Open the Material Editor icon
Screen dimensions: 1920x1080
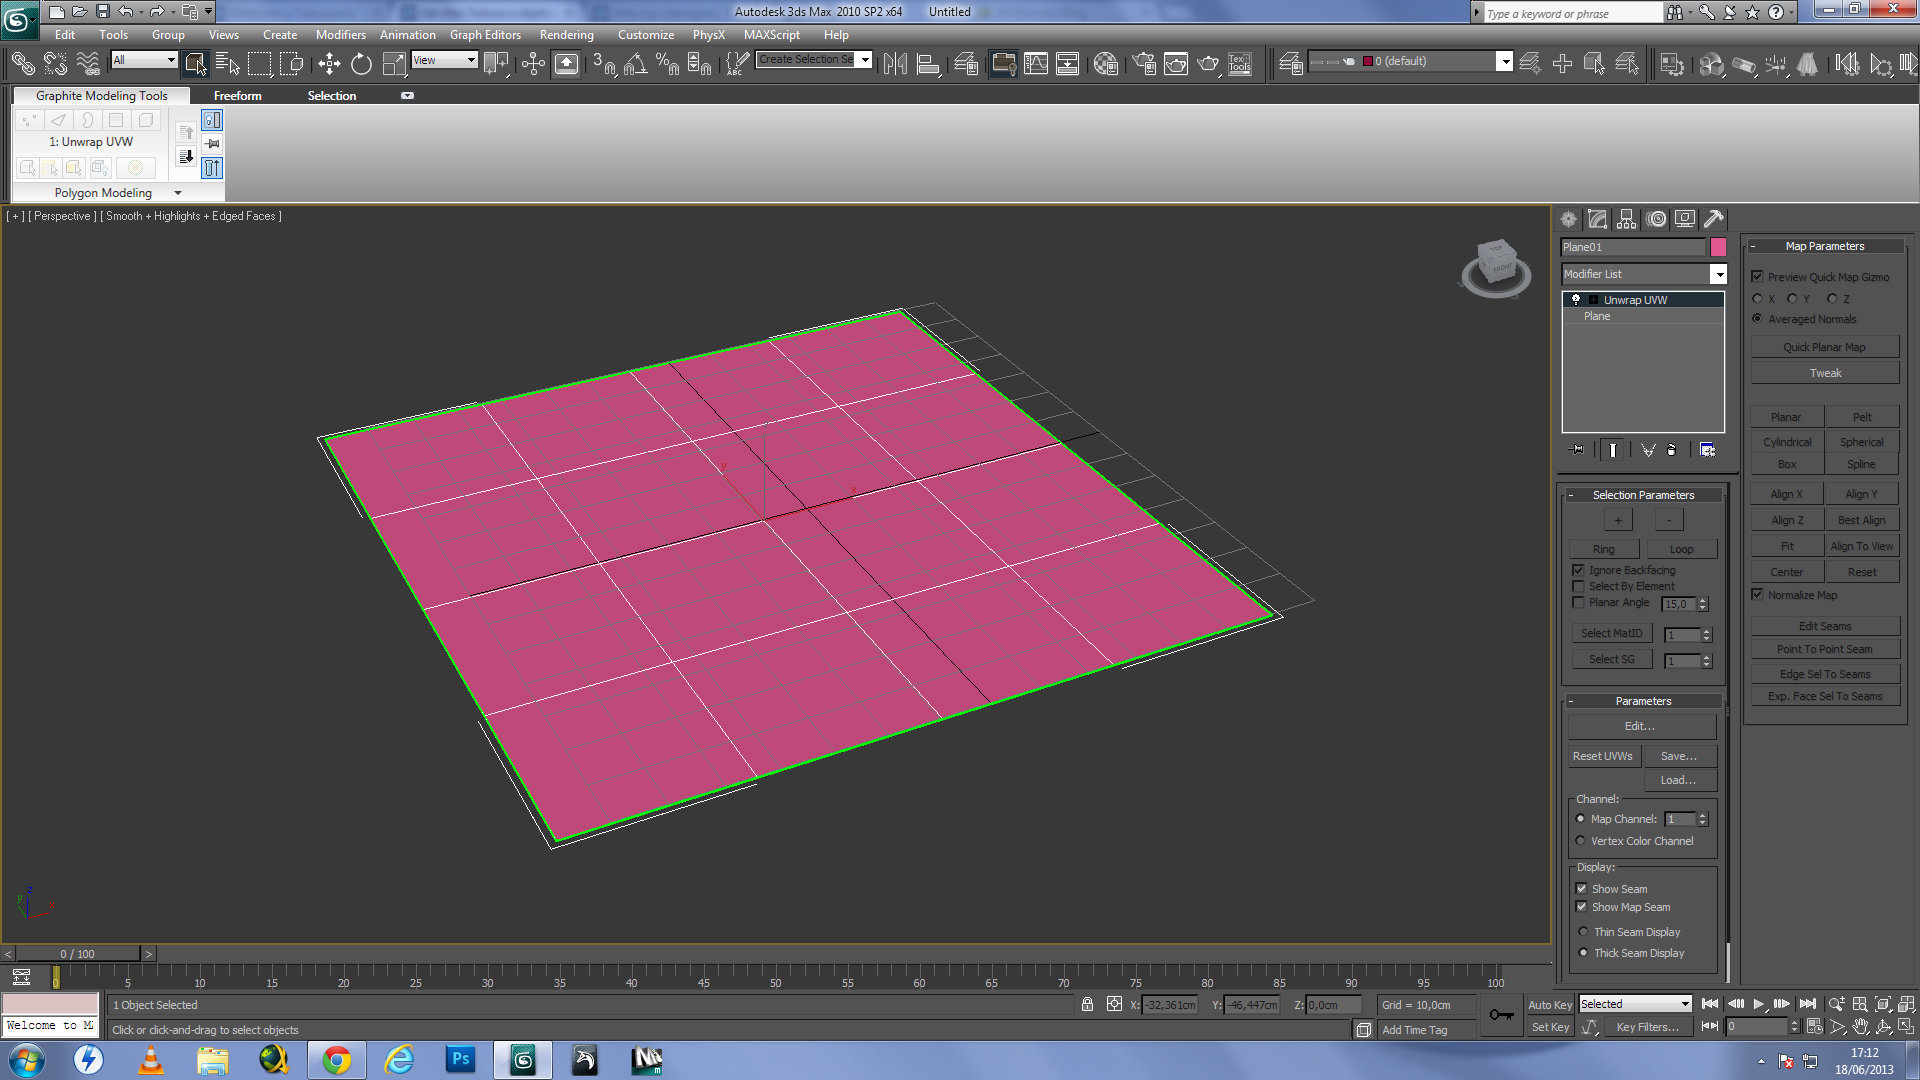(x=1105, y=64)
